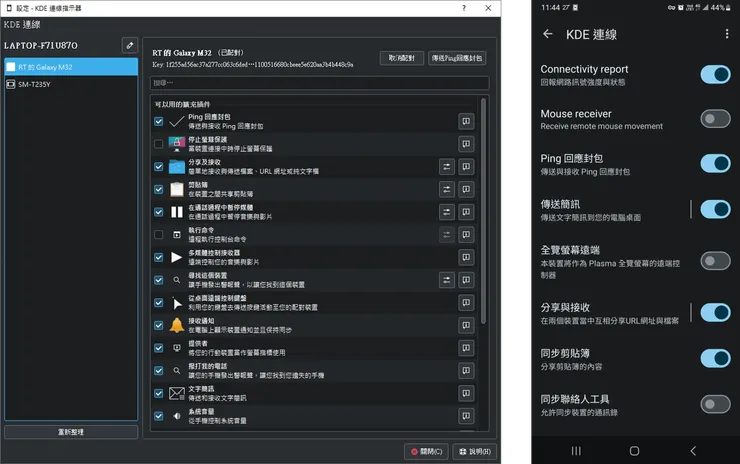Turn off the 傳送簡訊 toggle on phone

coord(715,209)
